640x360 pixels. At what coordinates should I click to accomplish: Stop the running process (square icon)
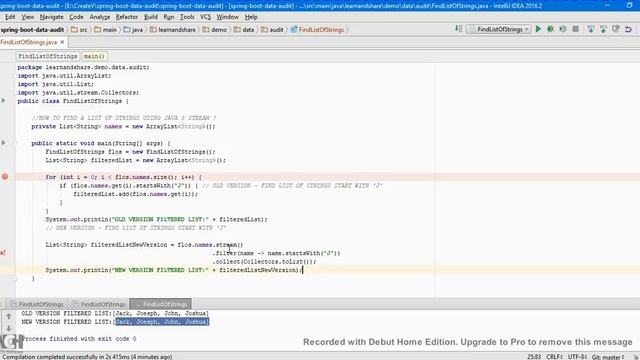point(576,29)
